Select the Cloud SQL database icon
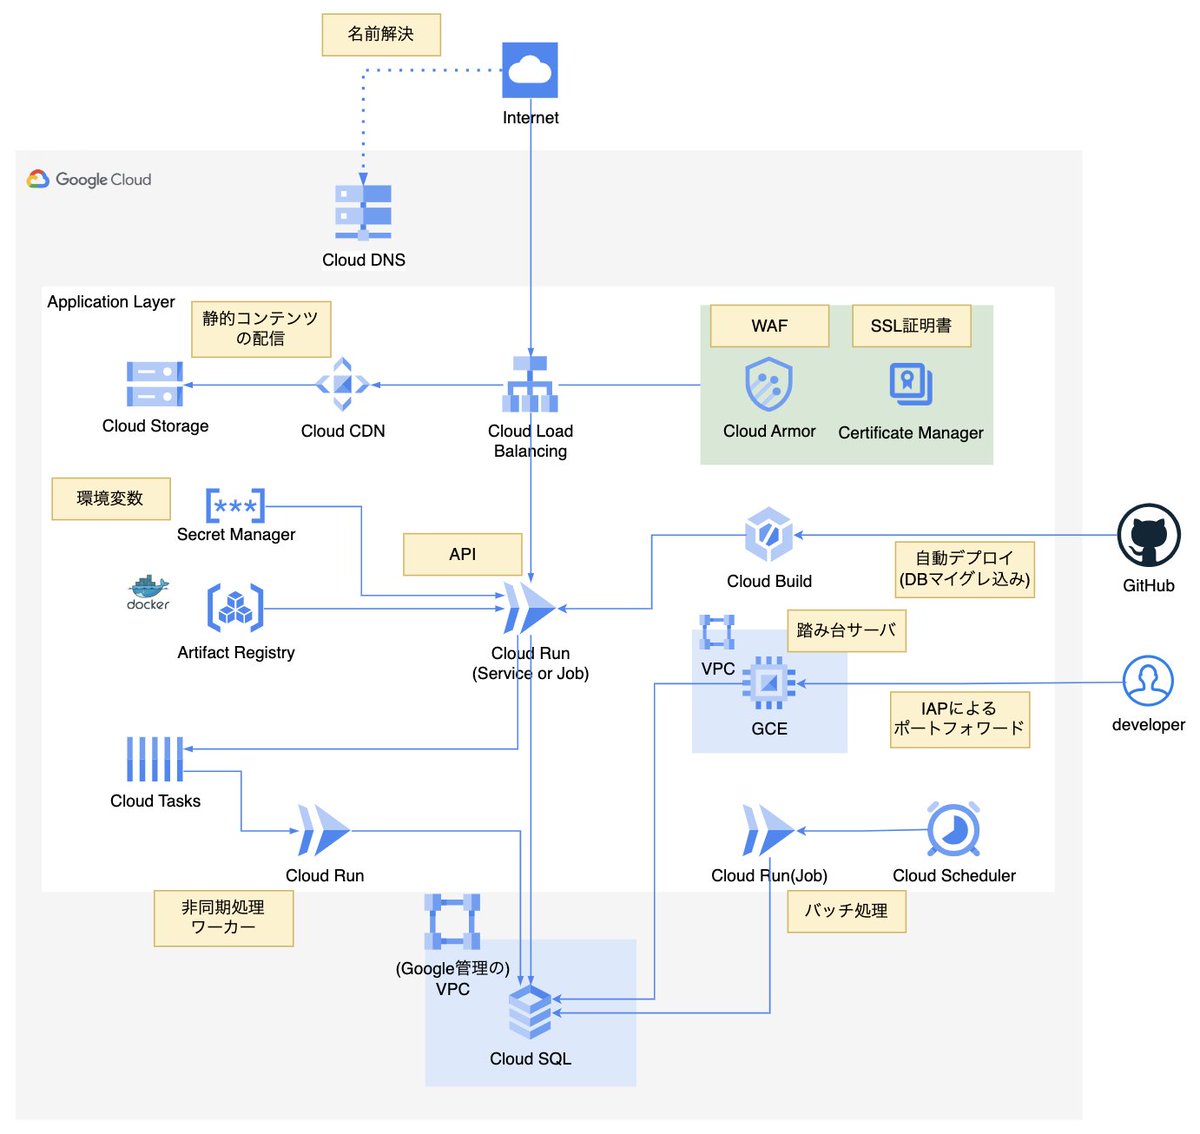The width and height of the screenshot is (1200, 1134). pos(530,1012)
